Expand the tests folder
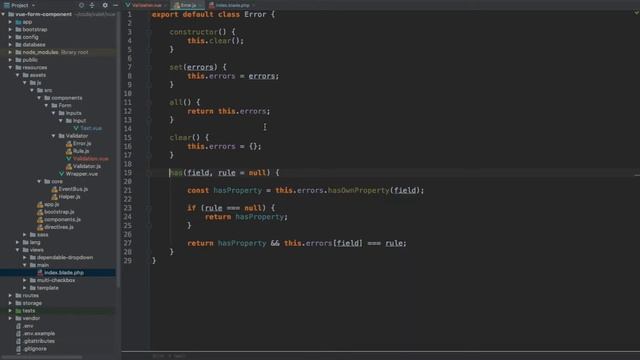The width and height of the screenshot is (640, 360). [10, 311]
